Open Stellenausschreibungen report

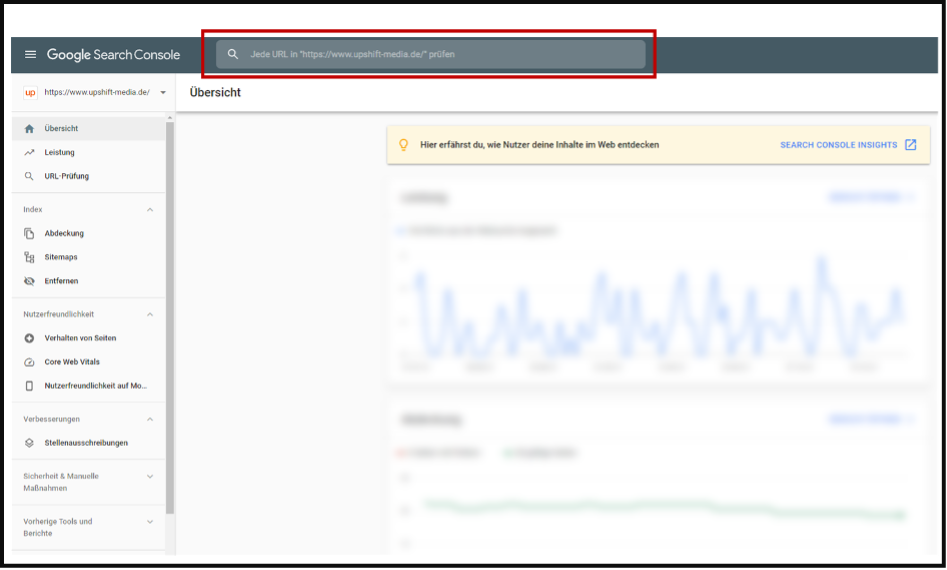(86, 443)
